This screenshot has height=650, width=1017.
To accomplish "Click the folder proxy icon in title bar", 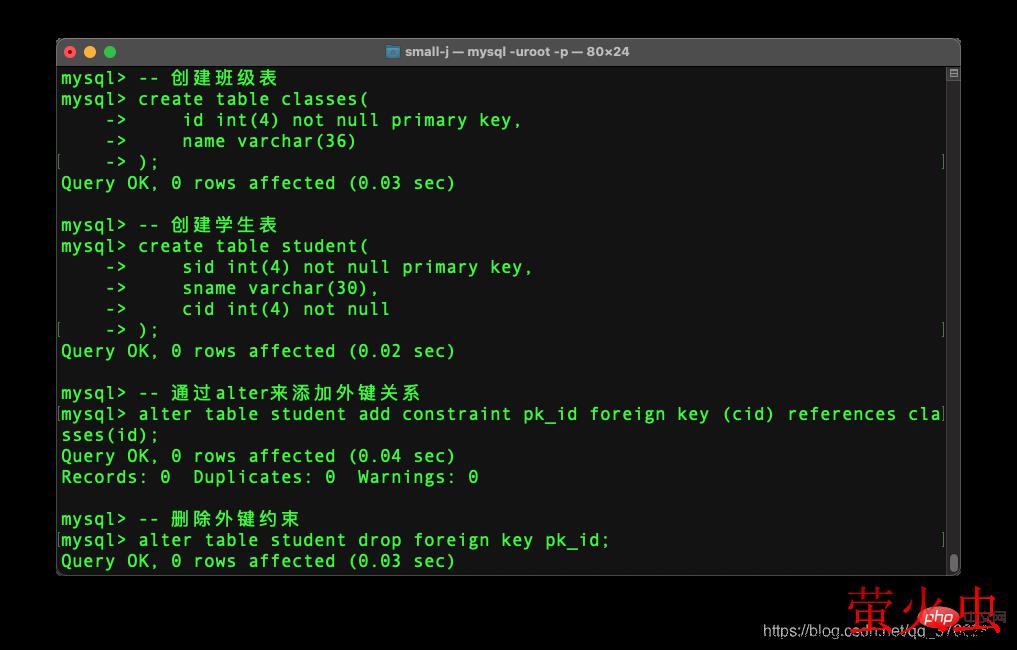I will pyautogui.click(x=393, y=52).
